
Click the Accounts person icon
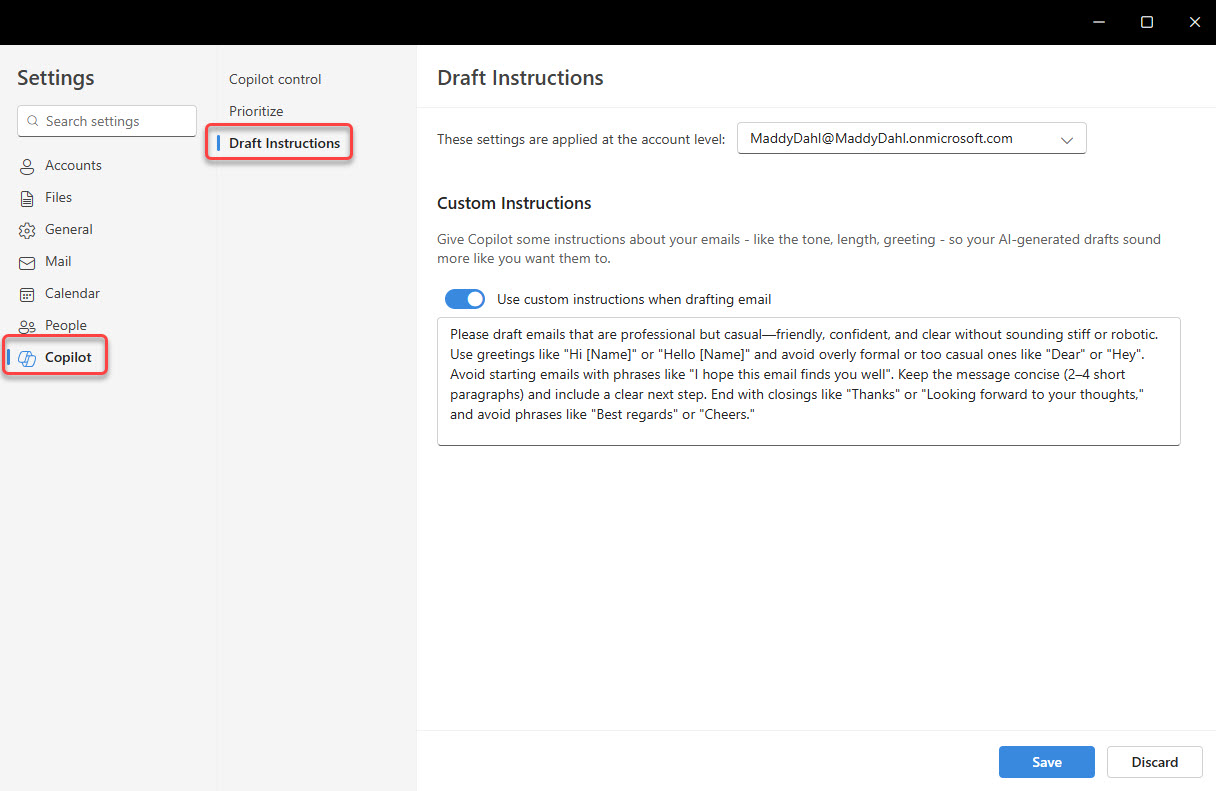(27, 166)
